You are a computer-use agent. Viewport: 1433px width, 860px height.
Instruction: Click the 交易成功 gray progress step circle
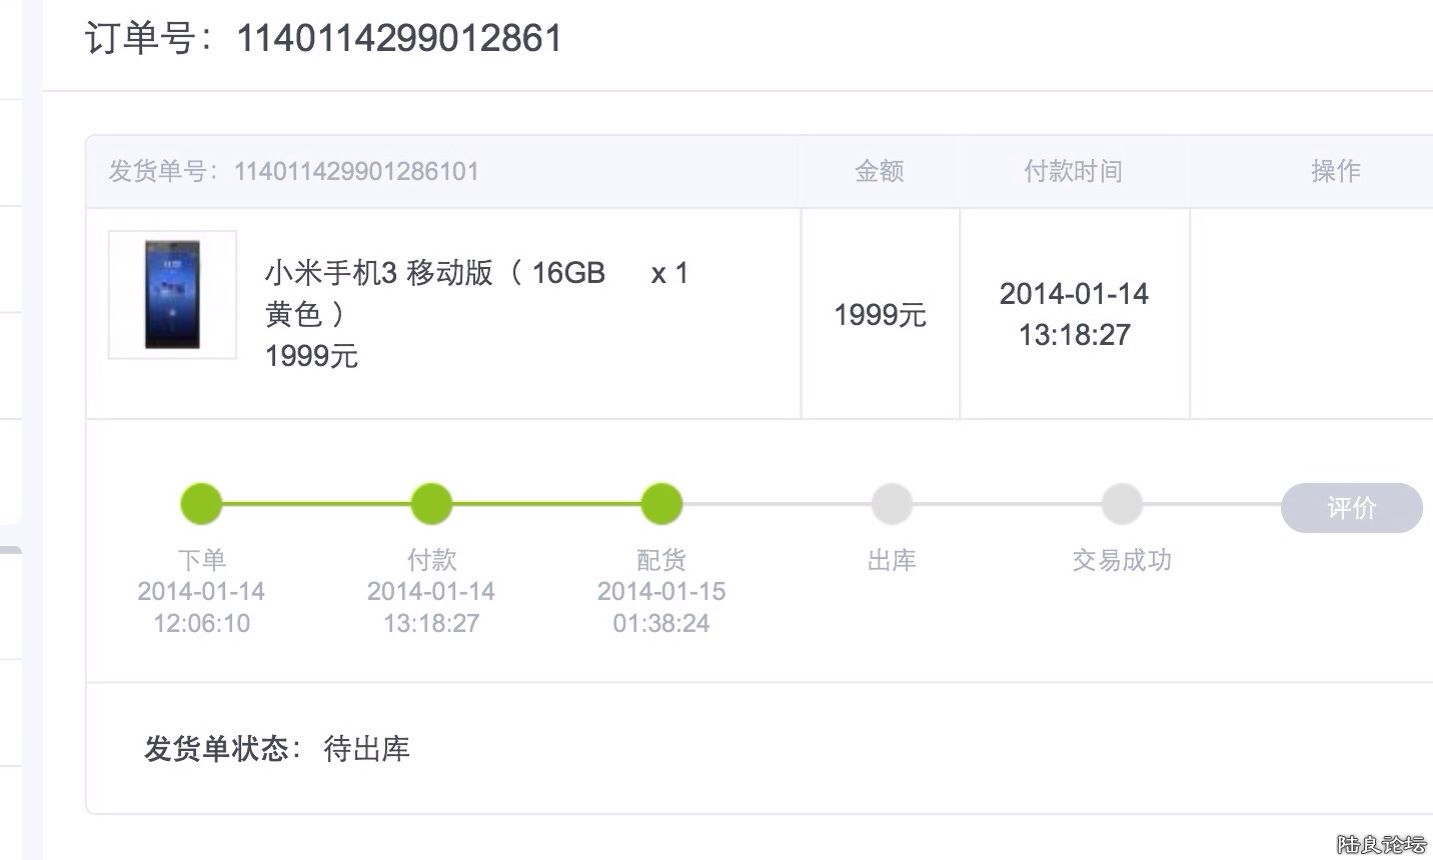click(1121, 504)
